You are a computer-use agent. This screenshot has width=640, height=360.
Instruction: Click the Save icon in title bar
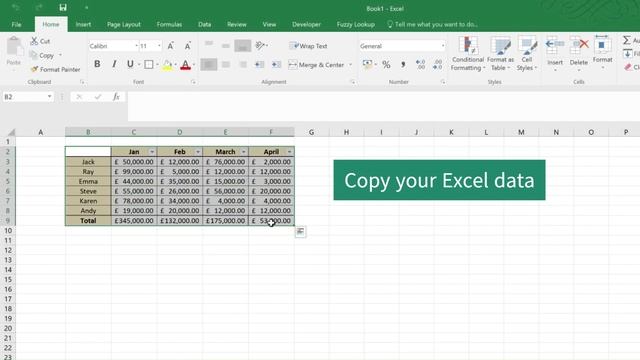coord(63,7)
